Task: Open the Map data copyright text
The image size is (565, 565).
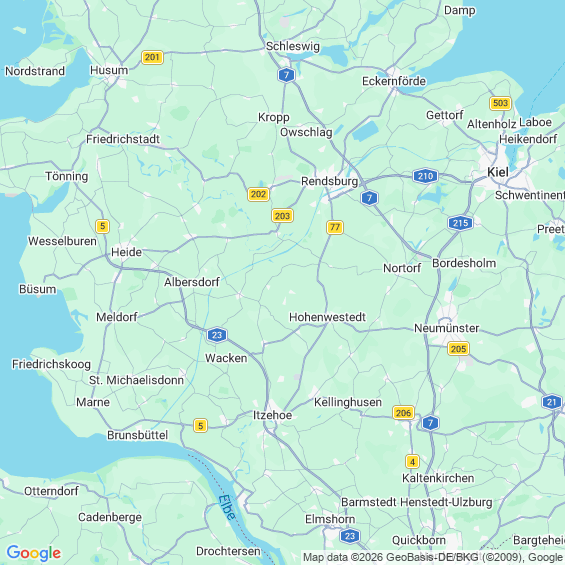Action: click(433, 557)
